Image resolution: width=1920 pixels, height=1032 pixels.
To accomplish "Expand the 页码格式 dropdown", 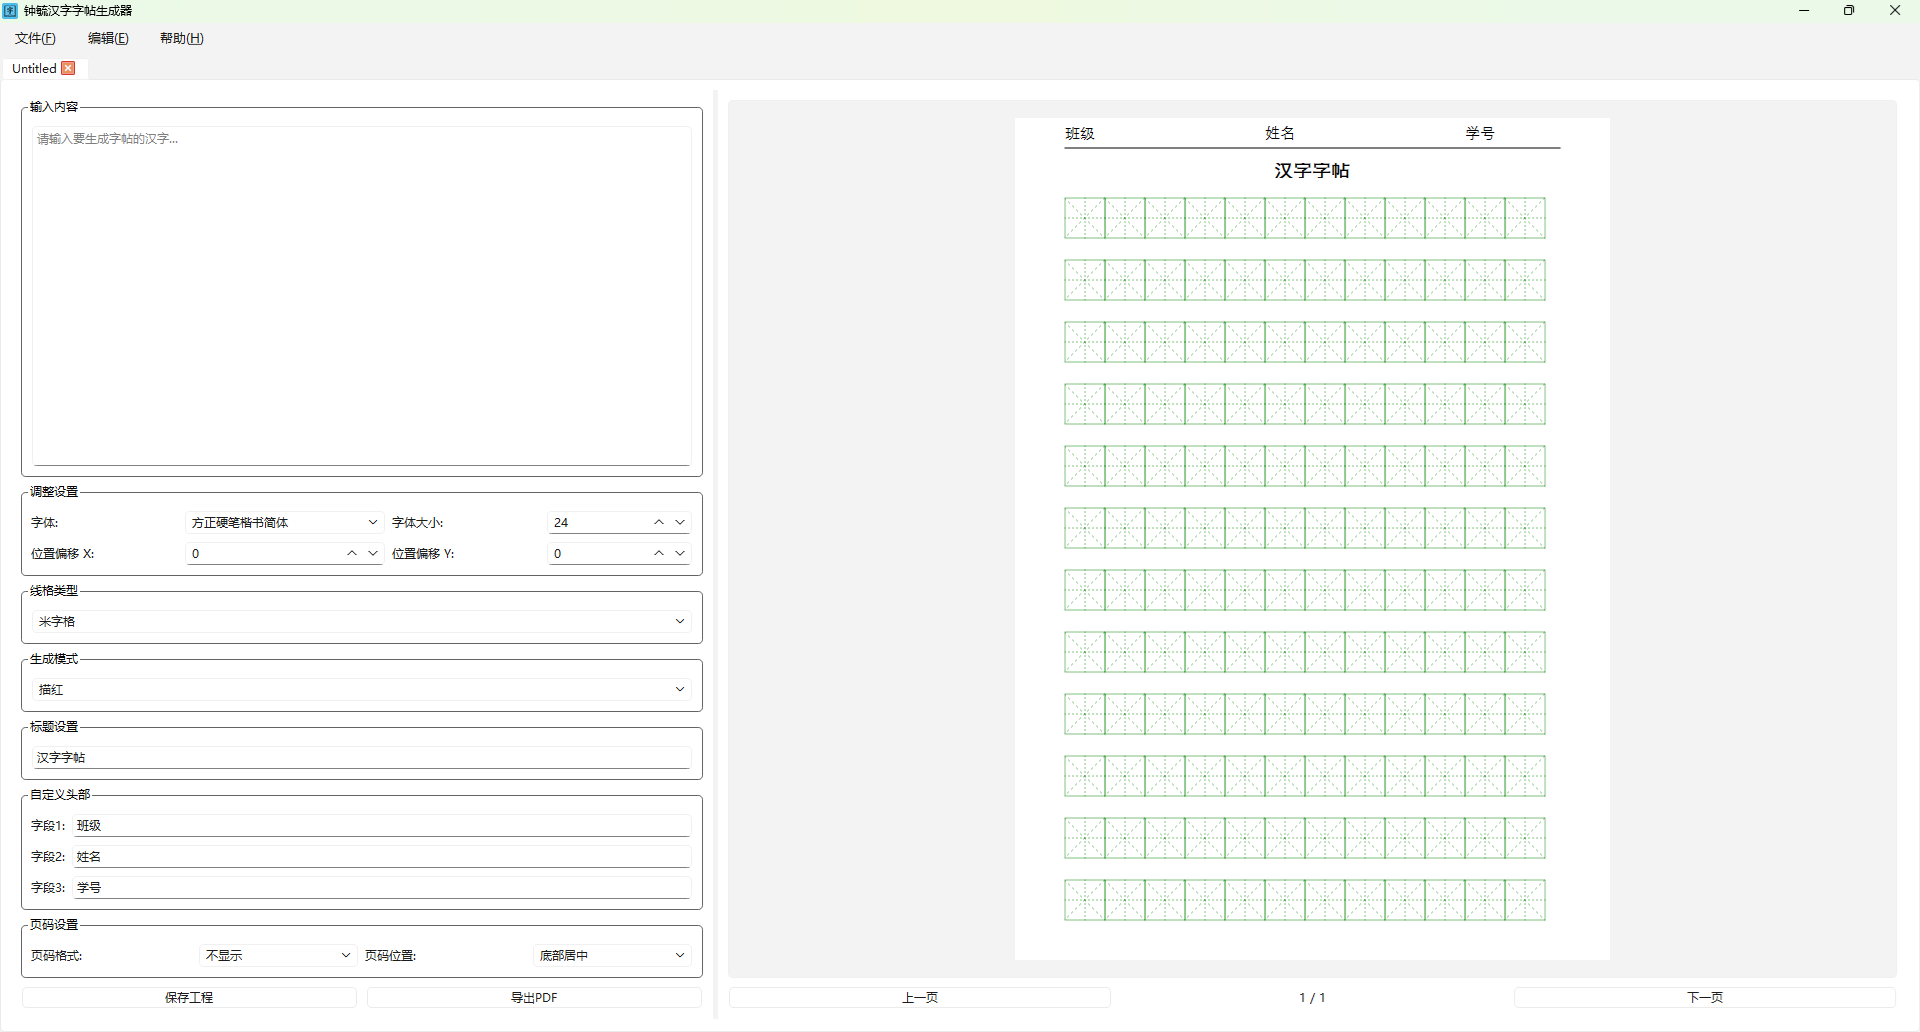I will pos(277,955).
